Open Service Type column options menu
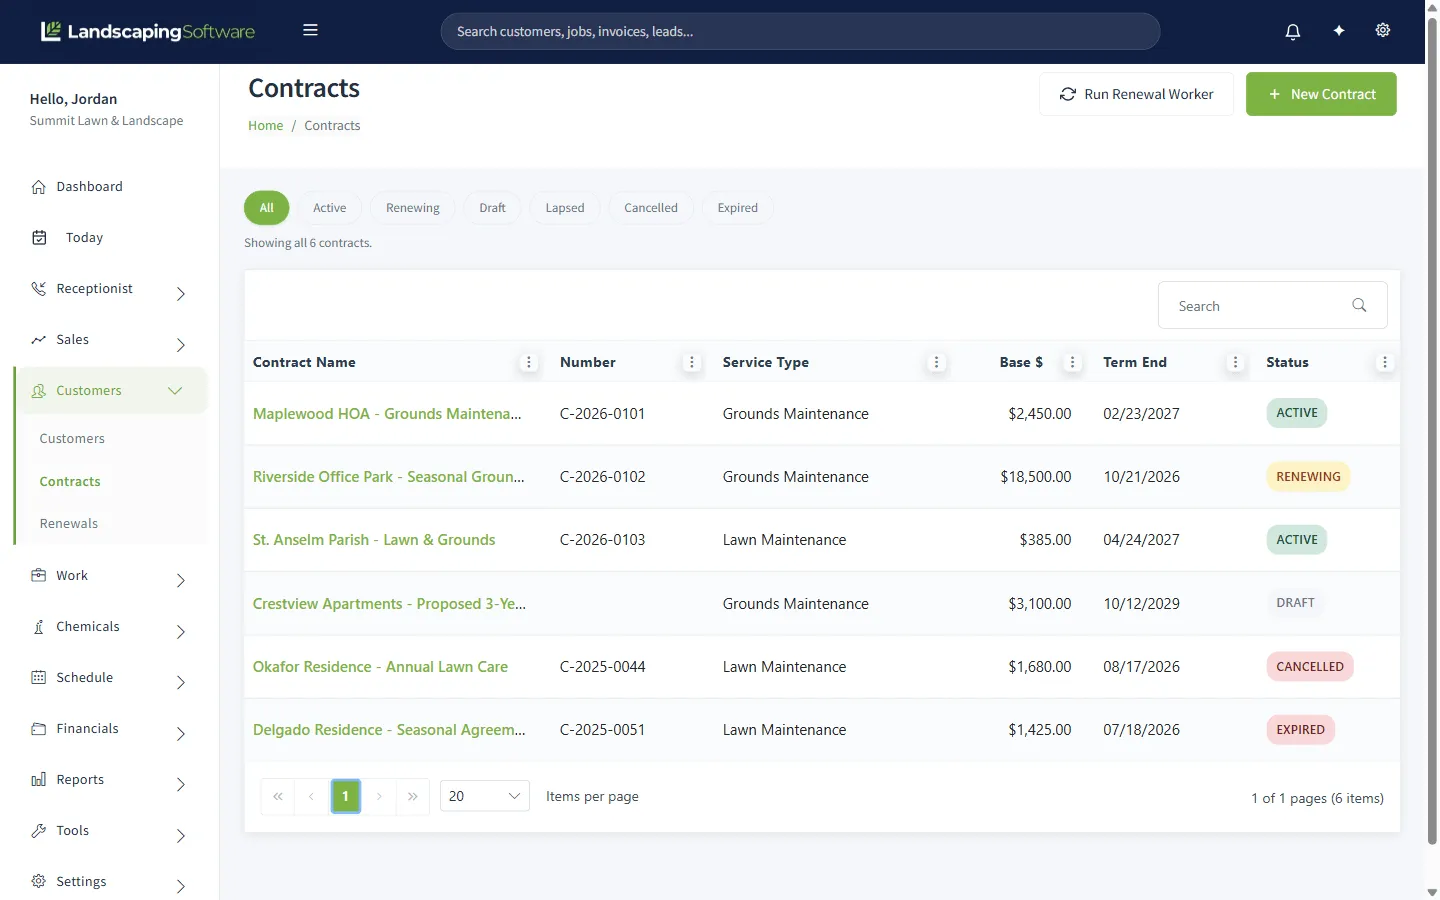The height and width of the screenshot is (900, 1440). [x=937, y=363]
